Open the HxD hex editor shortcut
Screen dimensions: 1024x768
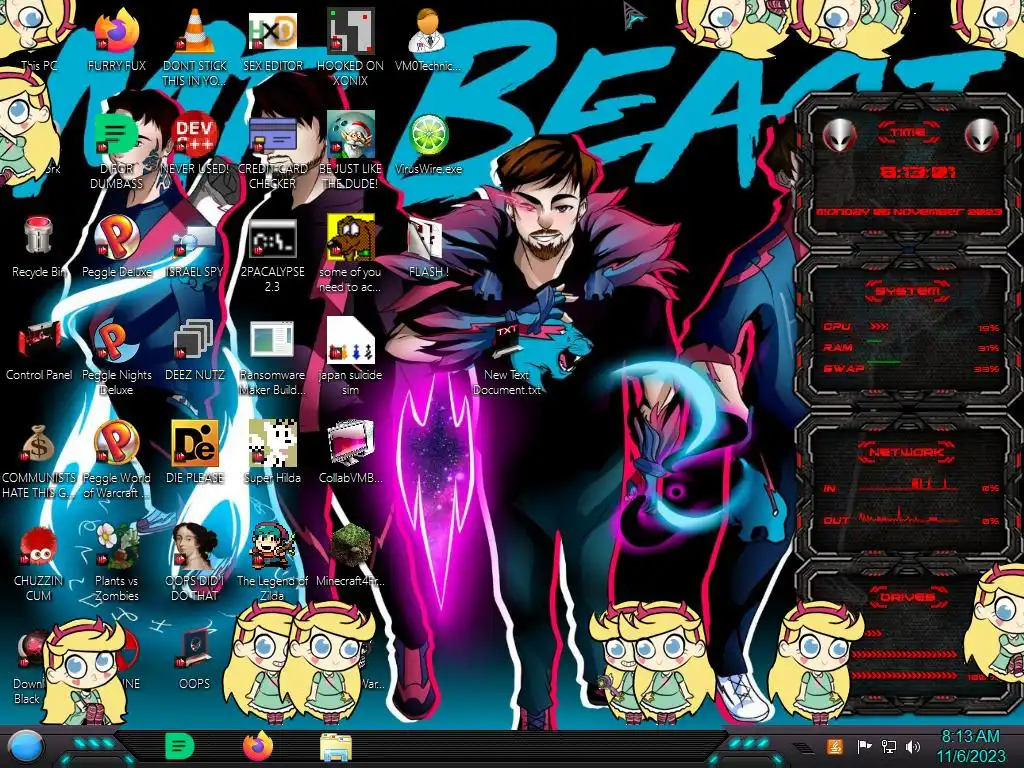[x=273, y=39]
